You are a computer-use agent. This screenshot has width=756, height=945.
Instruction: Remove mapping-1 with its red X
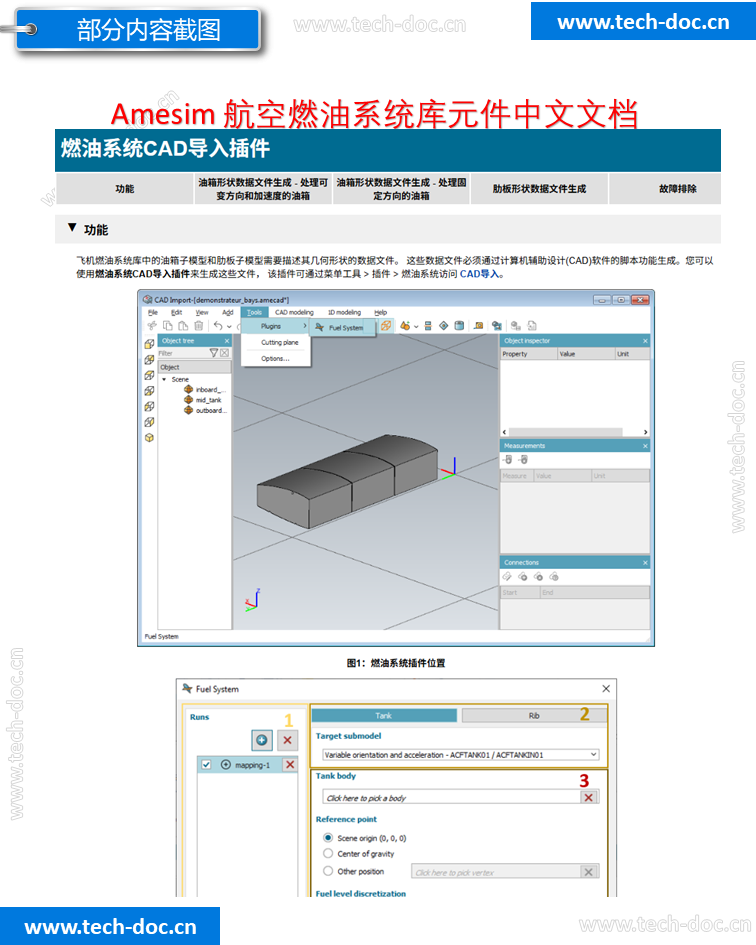(x=290, y=764)
